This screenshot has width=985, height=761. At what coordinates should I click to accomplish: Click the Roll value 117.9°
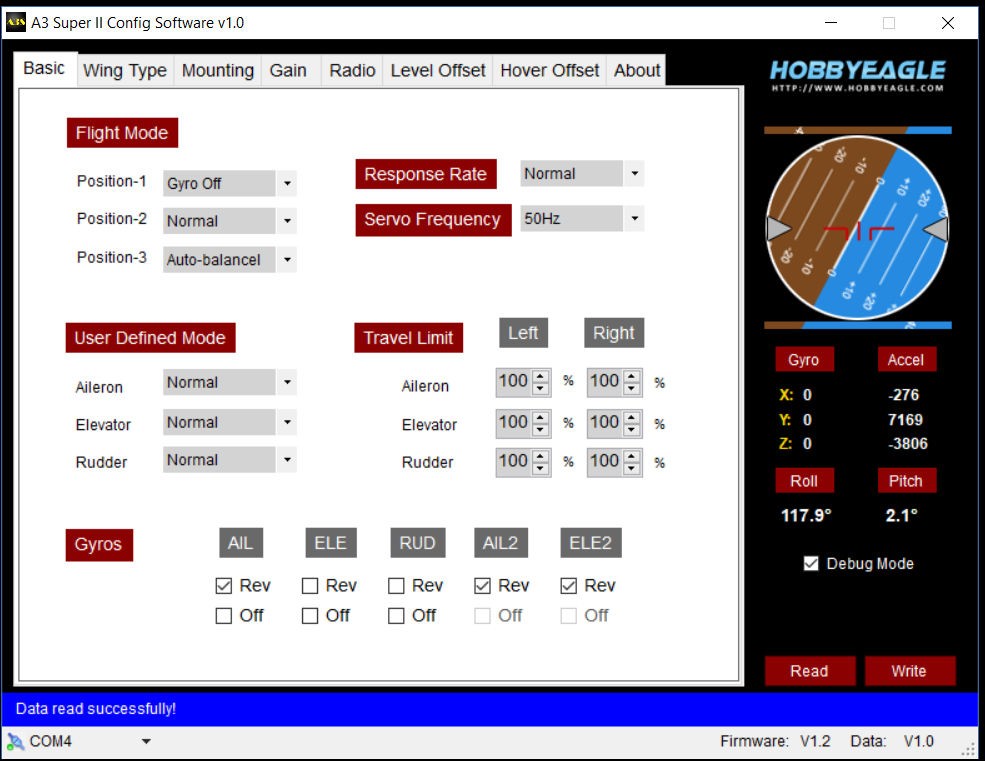click(x=806, y=516)
